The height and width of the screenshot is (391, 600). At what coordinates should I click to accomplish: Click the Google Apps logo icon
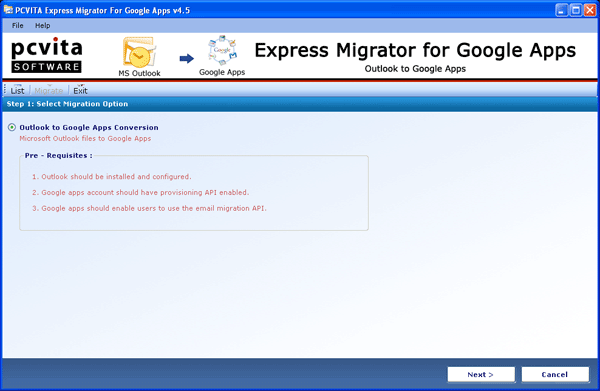point(222,51)
